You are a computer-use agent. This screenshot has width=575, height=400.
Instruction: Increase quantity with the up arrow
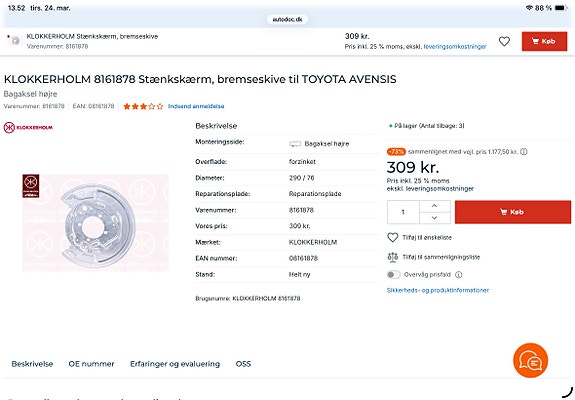tap(435, 206)
